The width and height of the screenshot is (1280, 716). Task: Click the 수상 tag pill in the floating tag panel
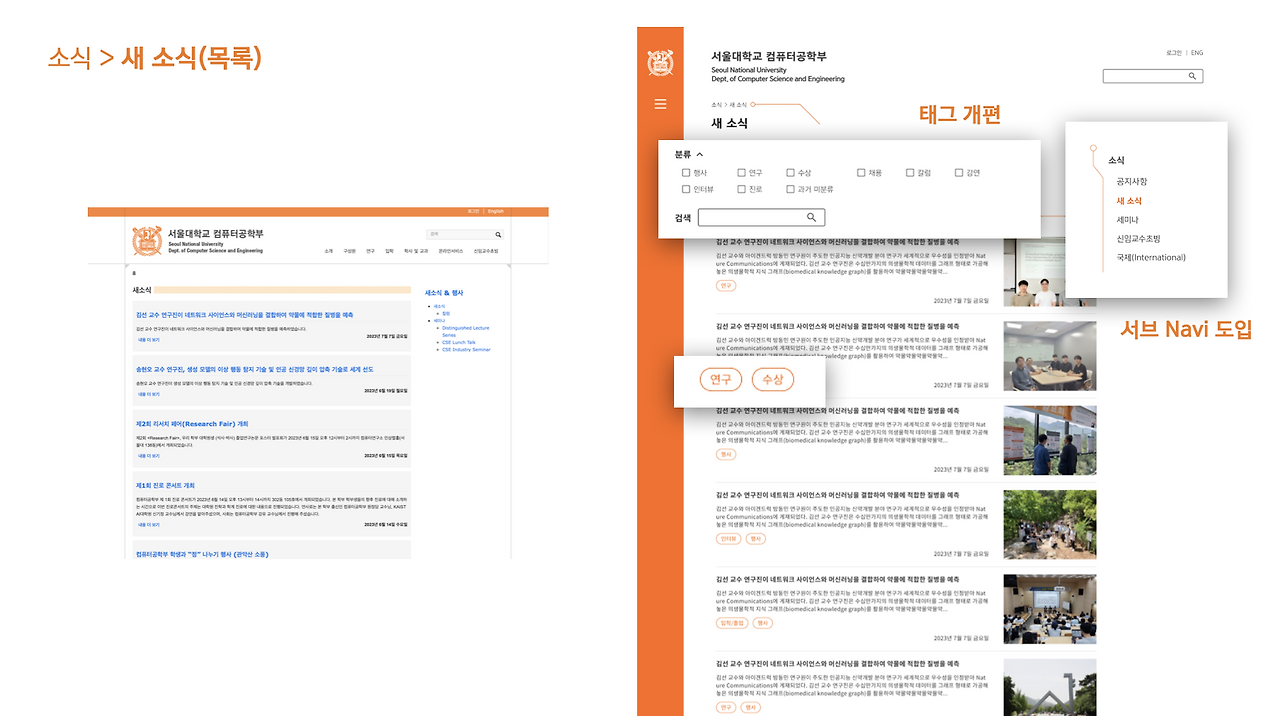(x=772, y=380)
